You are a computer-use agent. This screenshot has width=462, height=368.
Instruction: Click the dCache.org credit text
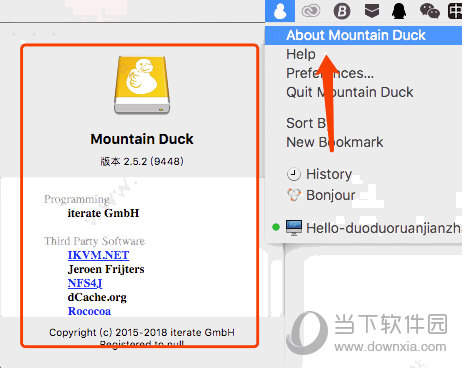97,297
